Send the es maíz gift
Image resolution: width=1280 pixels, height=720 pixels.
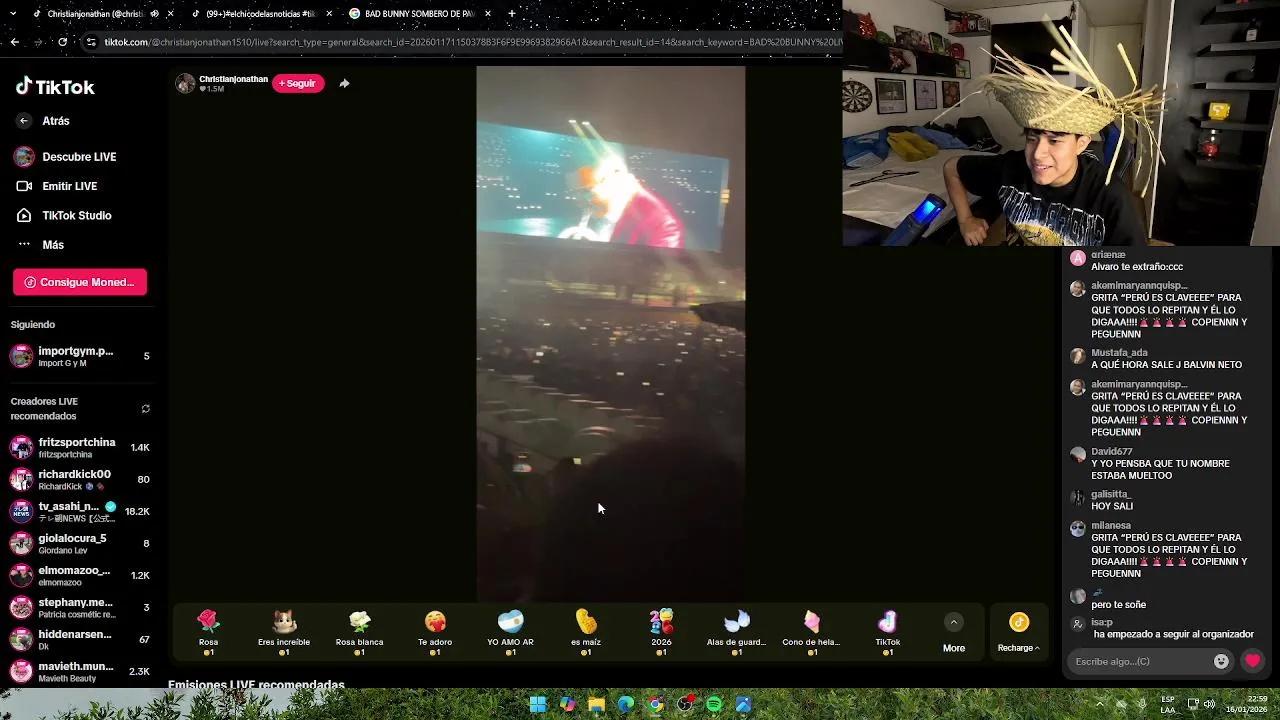[x=586, y=632]
